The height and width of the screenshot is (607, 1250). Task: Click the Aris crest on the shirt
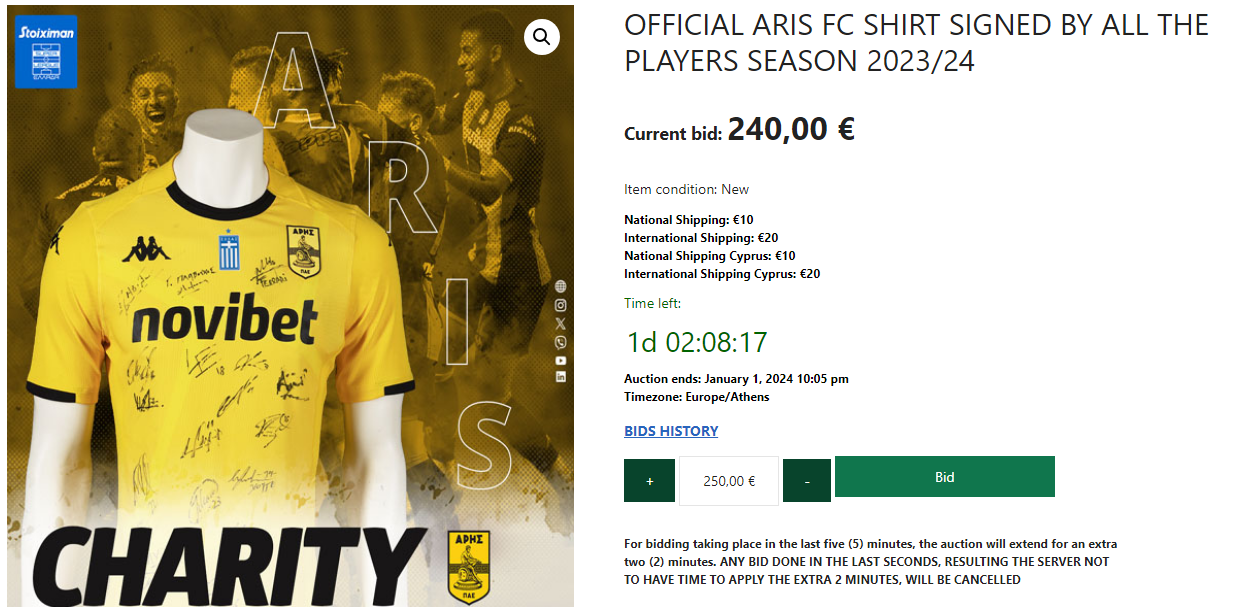tap(303, 250)
